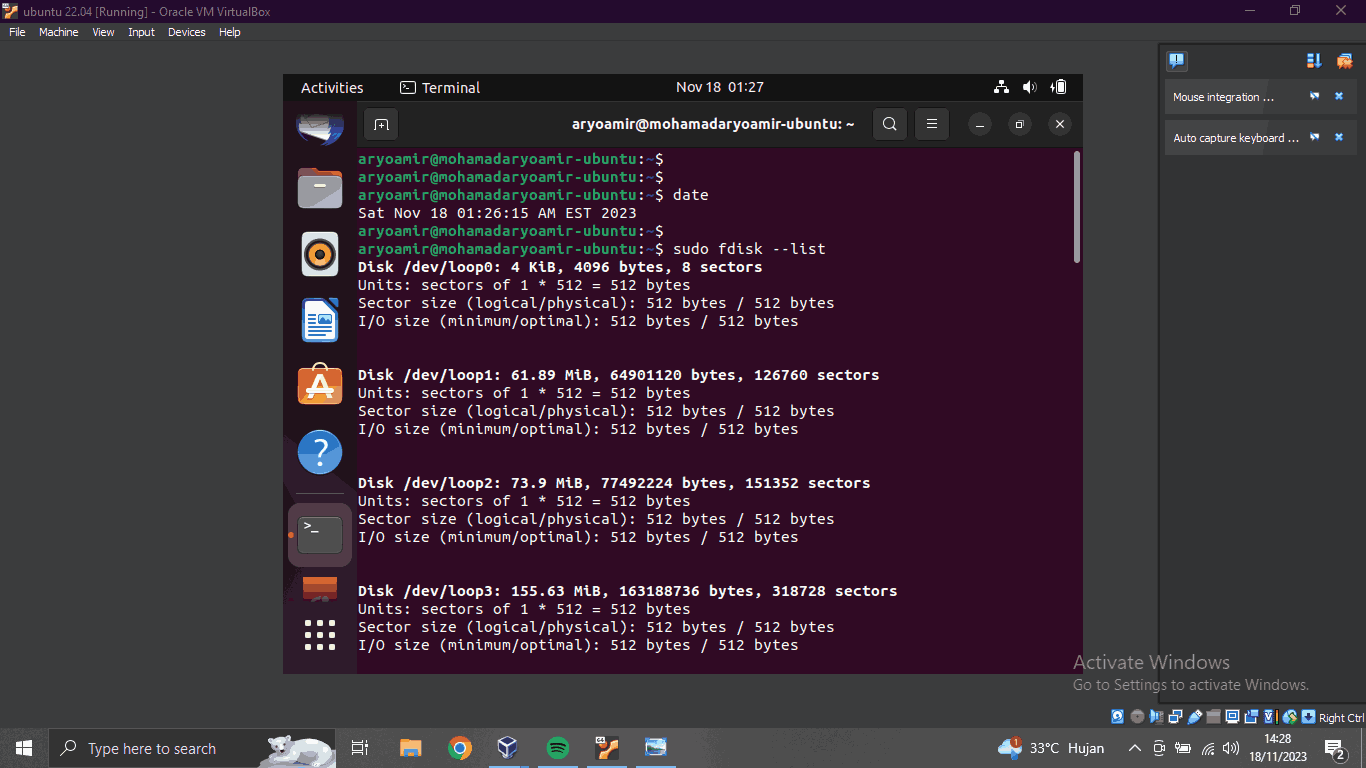Click the 'Disk /dev/loop0: 4 KiB' line
This screenshot has width=1366, height=768.
[560, 267]
